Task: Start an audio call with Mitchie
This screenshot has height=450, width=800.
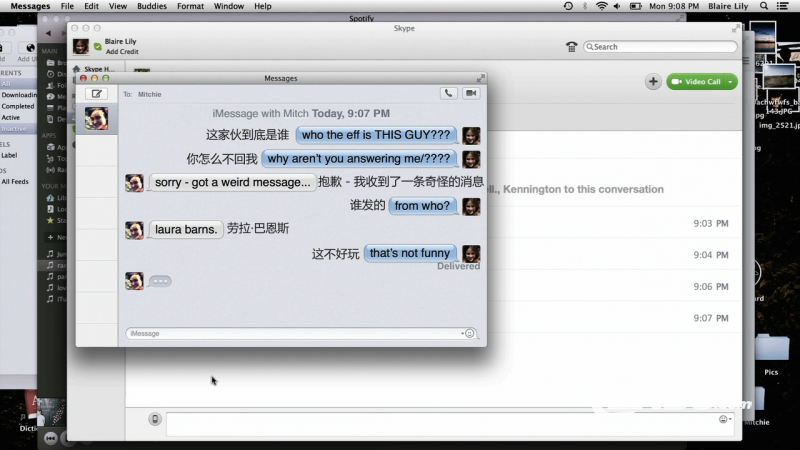Action: coord(448,93)
